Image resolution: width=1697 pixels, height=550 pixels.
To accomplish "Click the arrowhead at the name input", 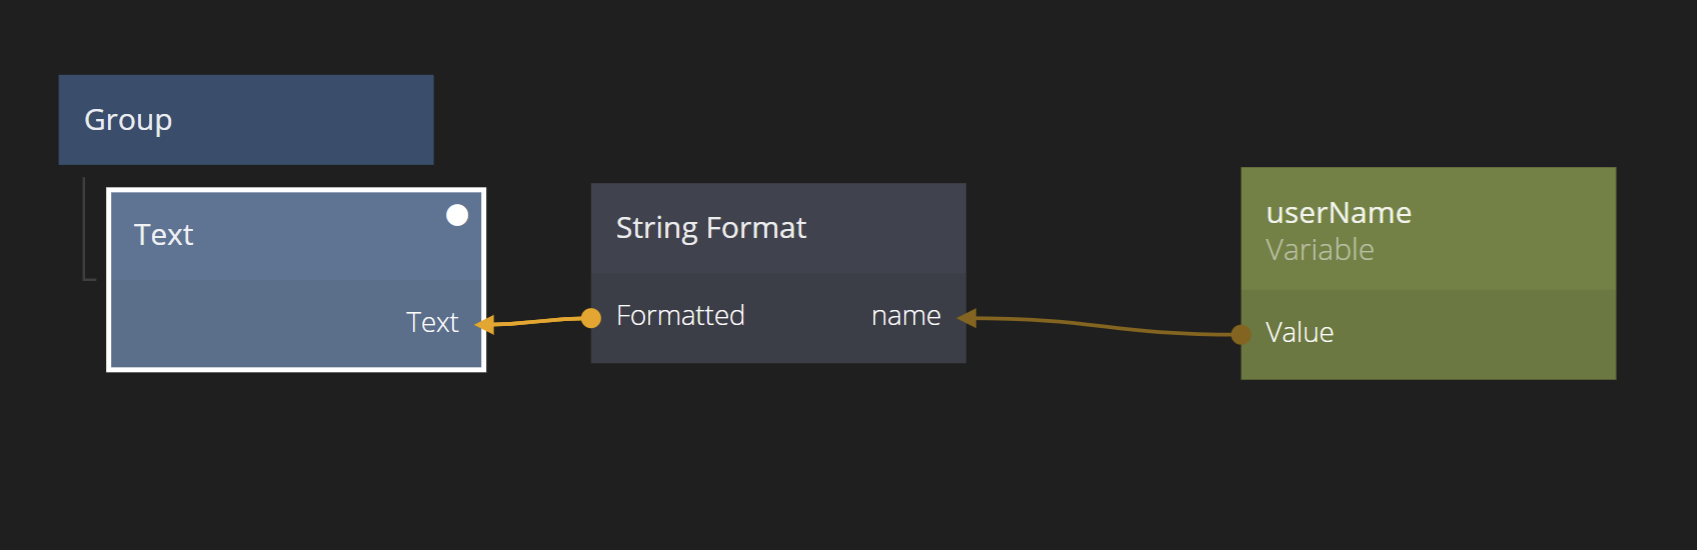I will tap(967, 318).
